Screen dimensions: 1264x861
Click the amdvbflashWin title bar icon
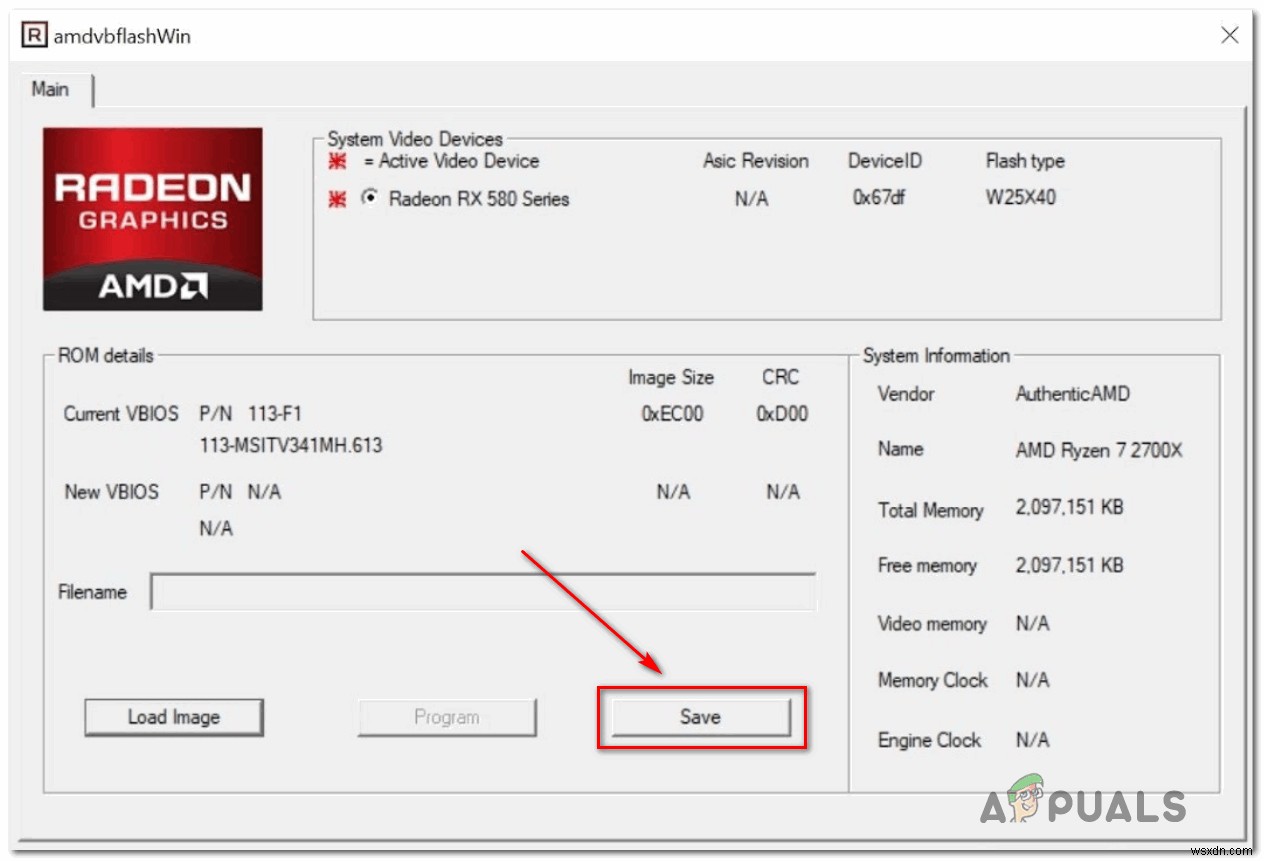pyautogui.click(x=35, y=34)
